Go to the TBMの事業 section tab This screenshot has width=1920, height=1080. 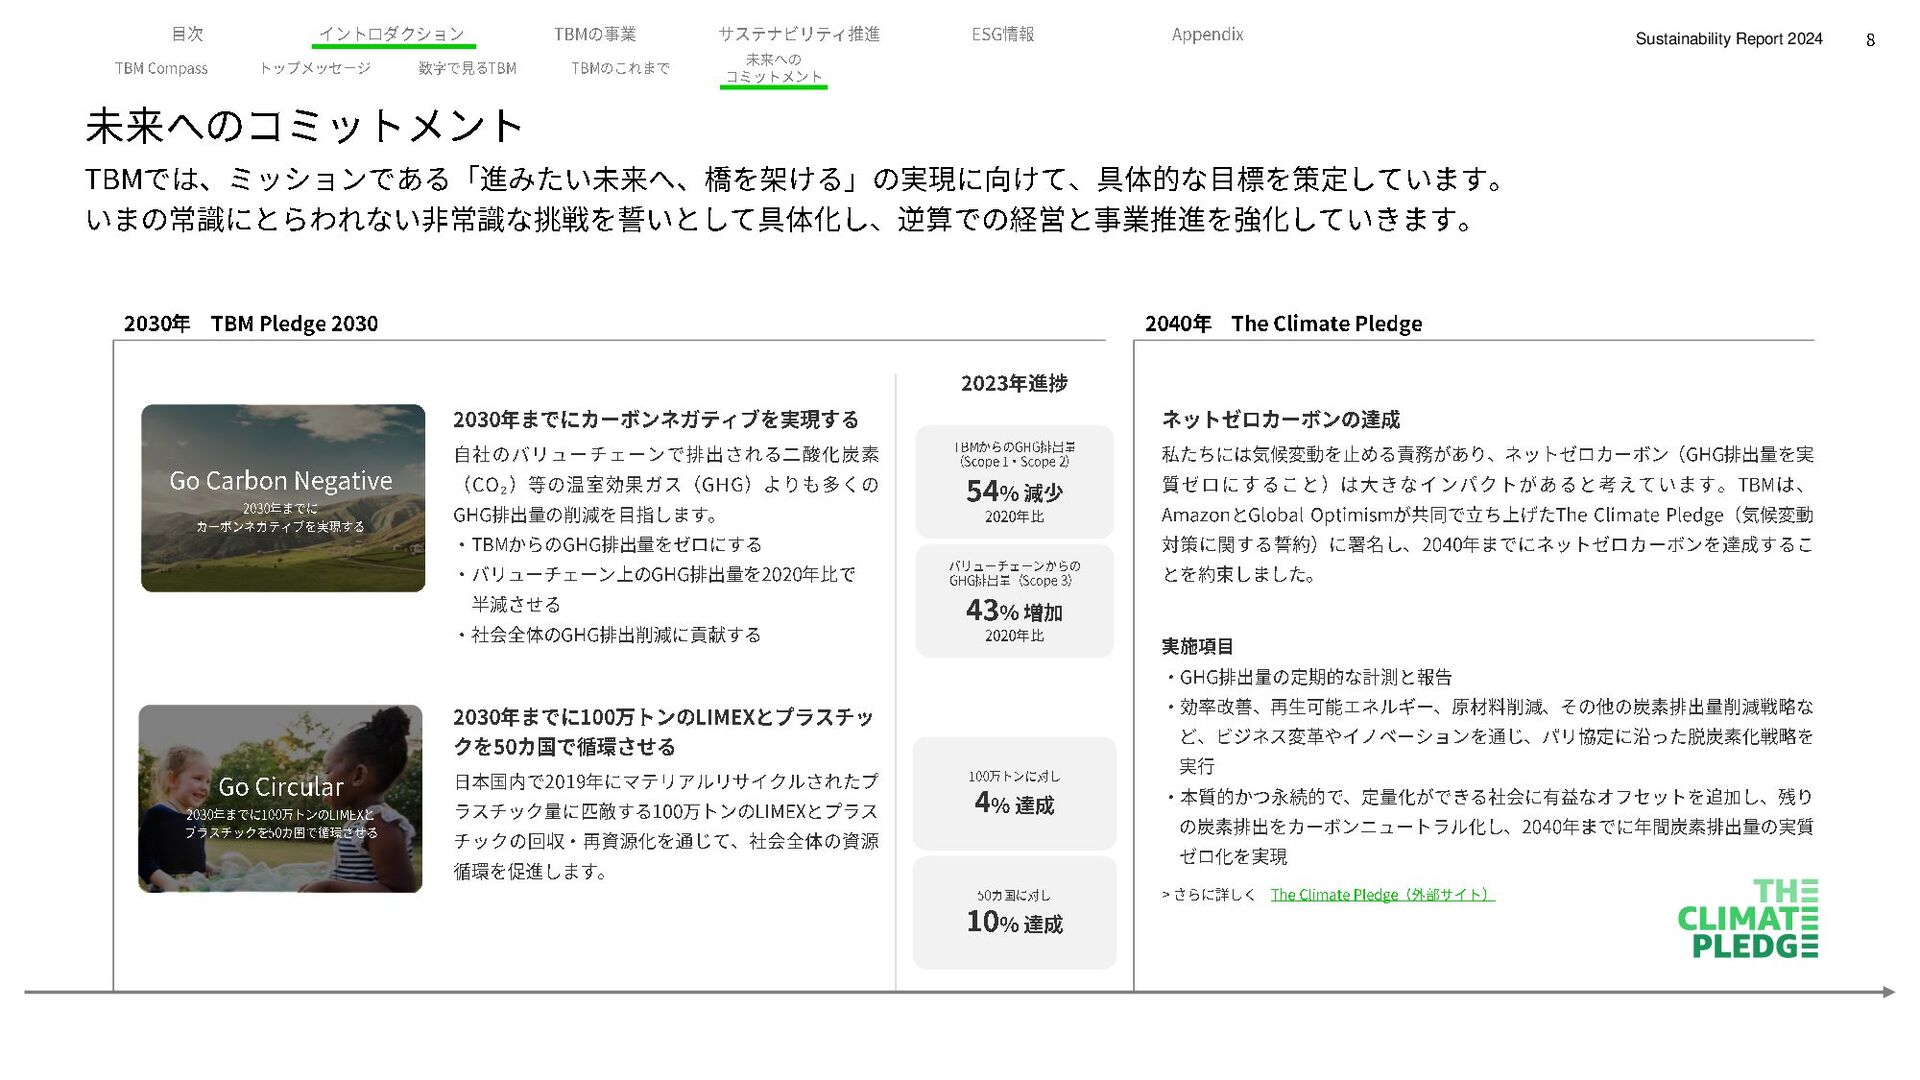coord(595,34)
